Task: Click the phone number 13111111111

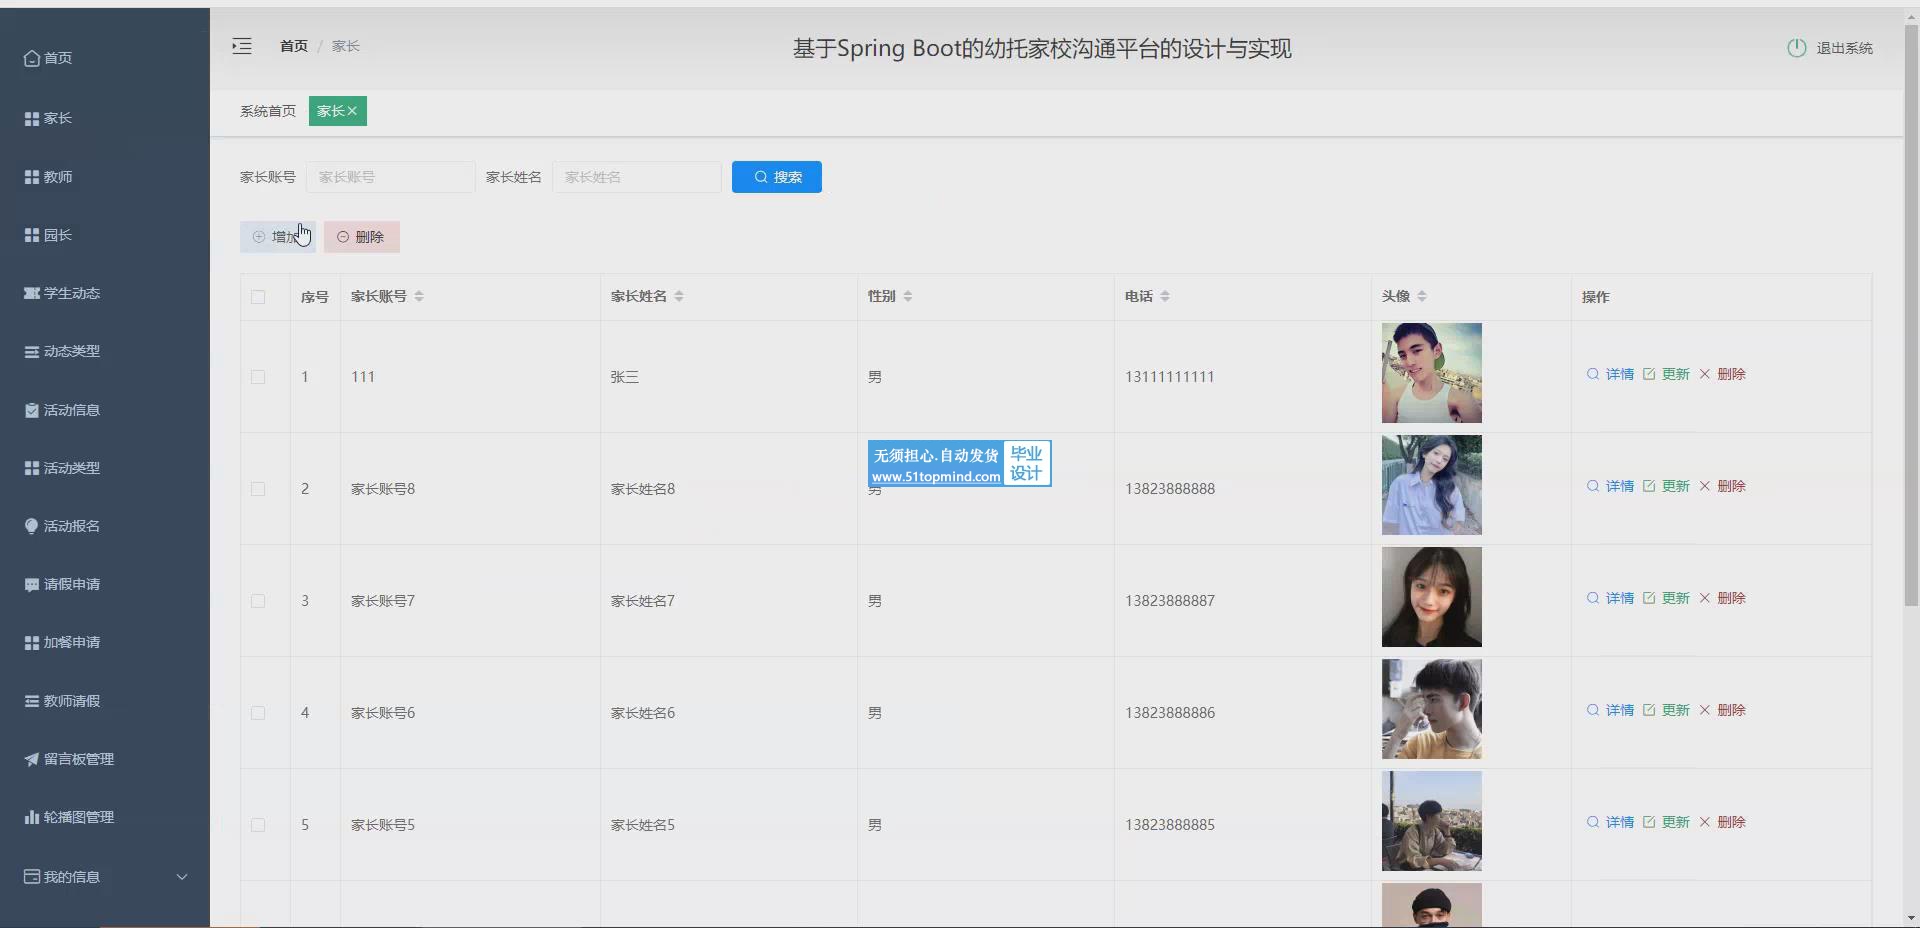Action: (x=1169, y=377)
